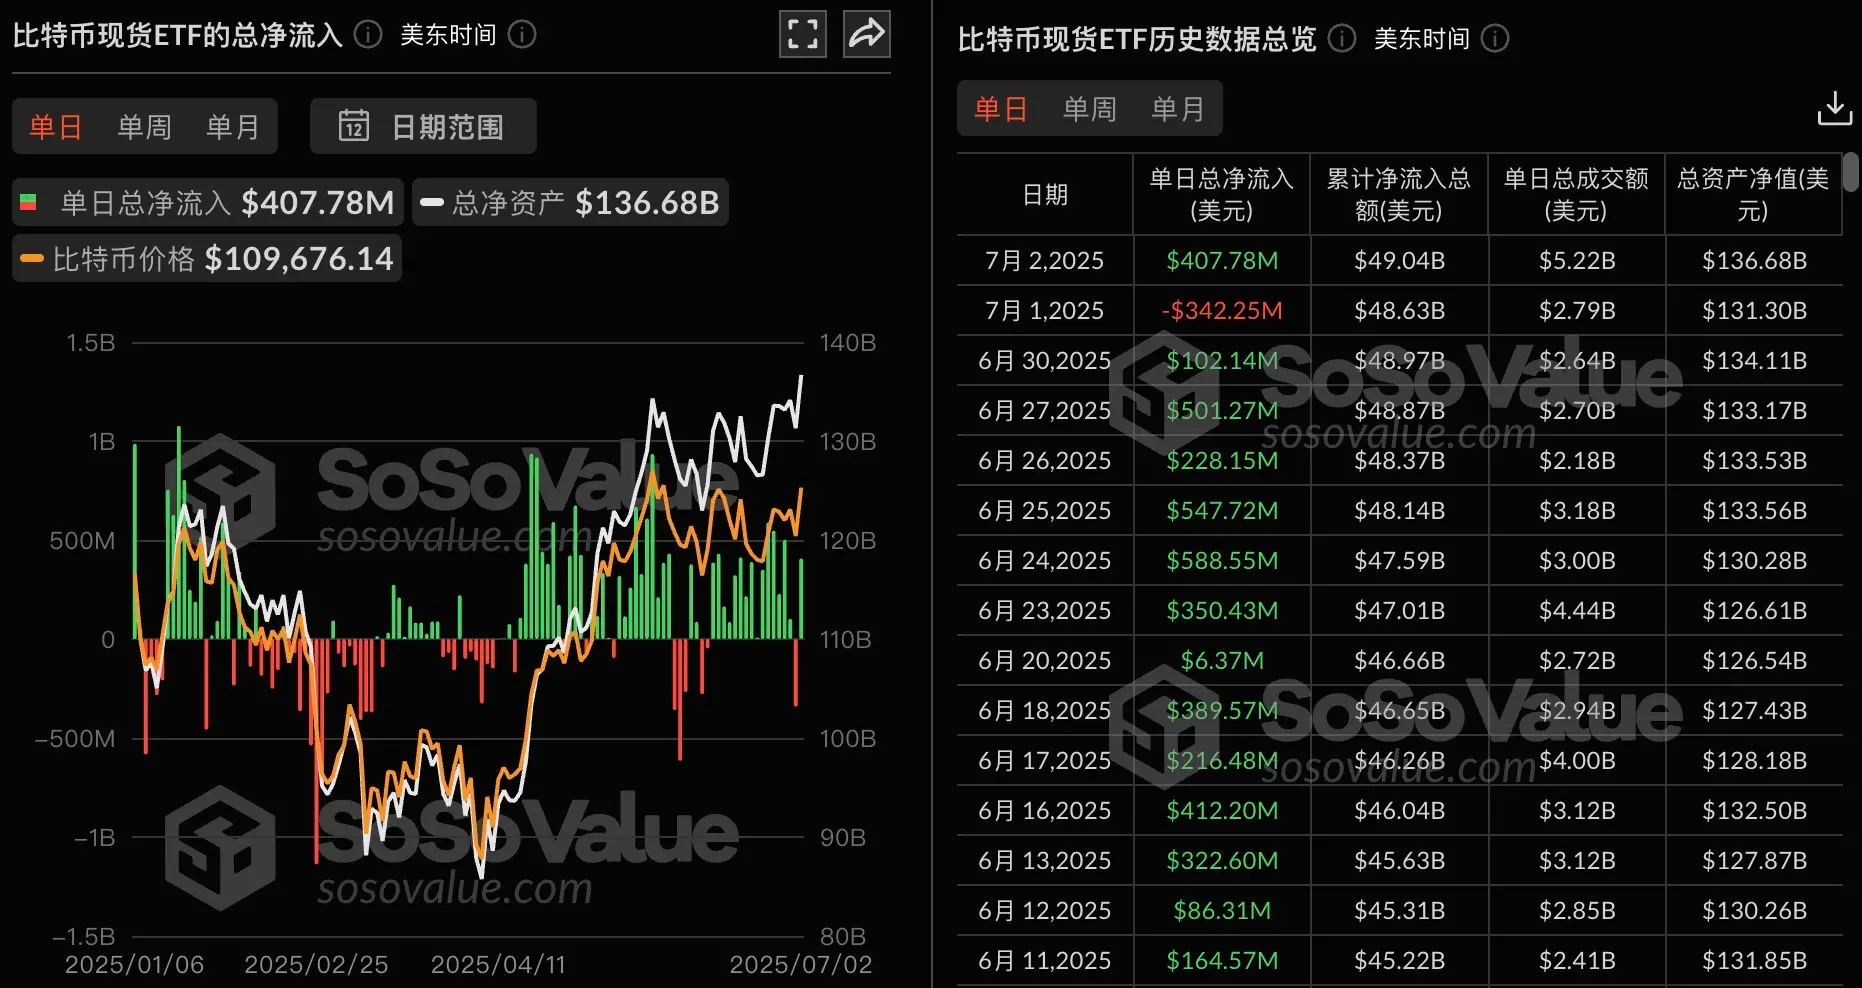The height and width of the screenshot is (988, 1862).
Task: Click 美东时间 info icon on left panel
Action: (521, 34)
